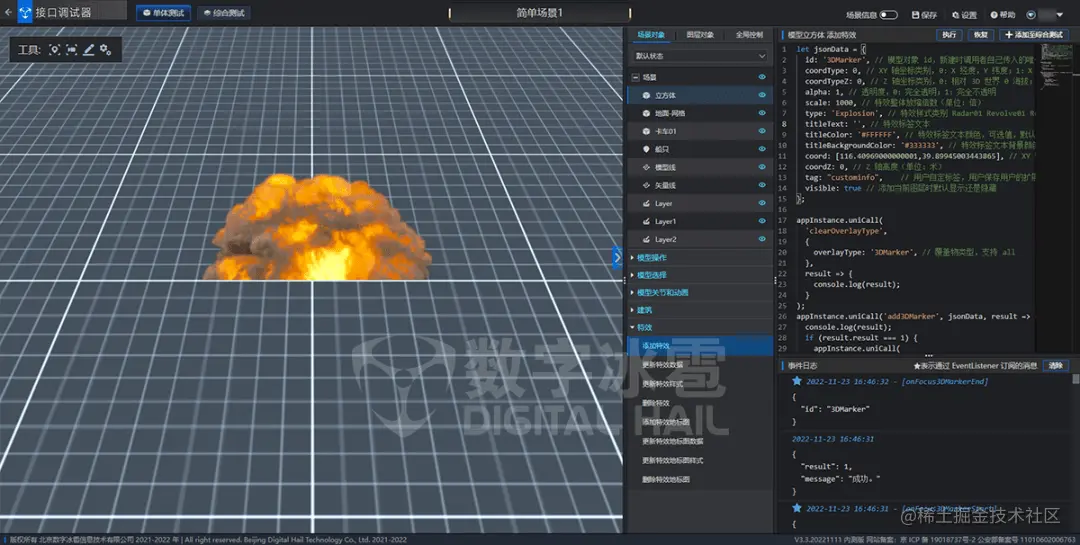The width and height of the screenshot is (1080, 545).
Task: Hide 矢量线 using its eye icon
Action: click(x=762, y=185)
